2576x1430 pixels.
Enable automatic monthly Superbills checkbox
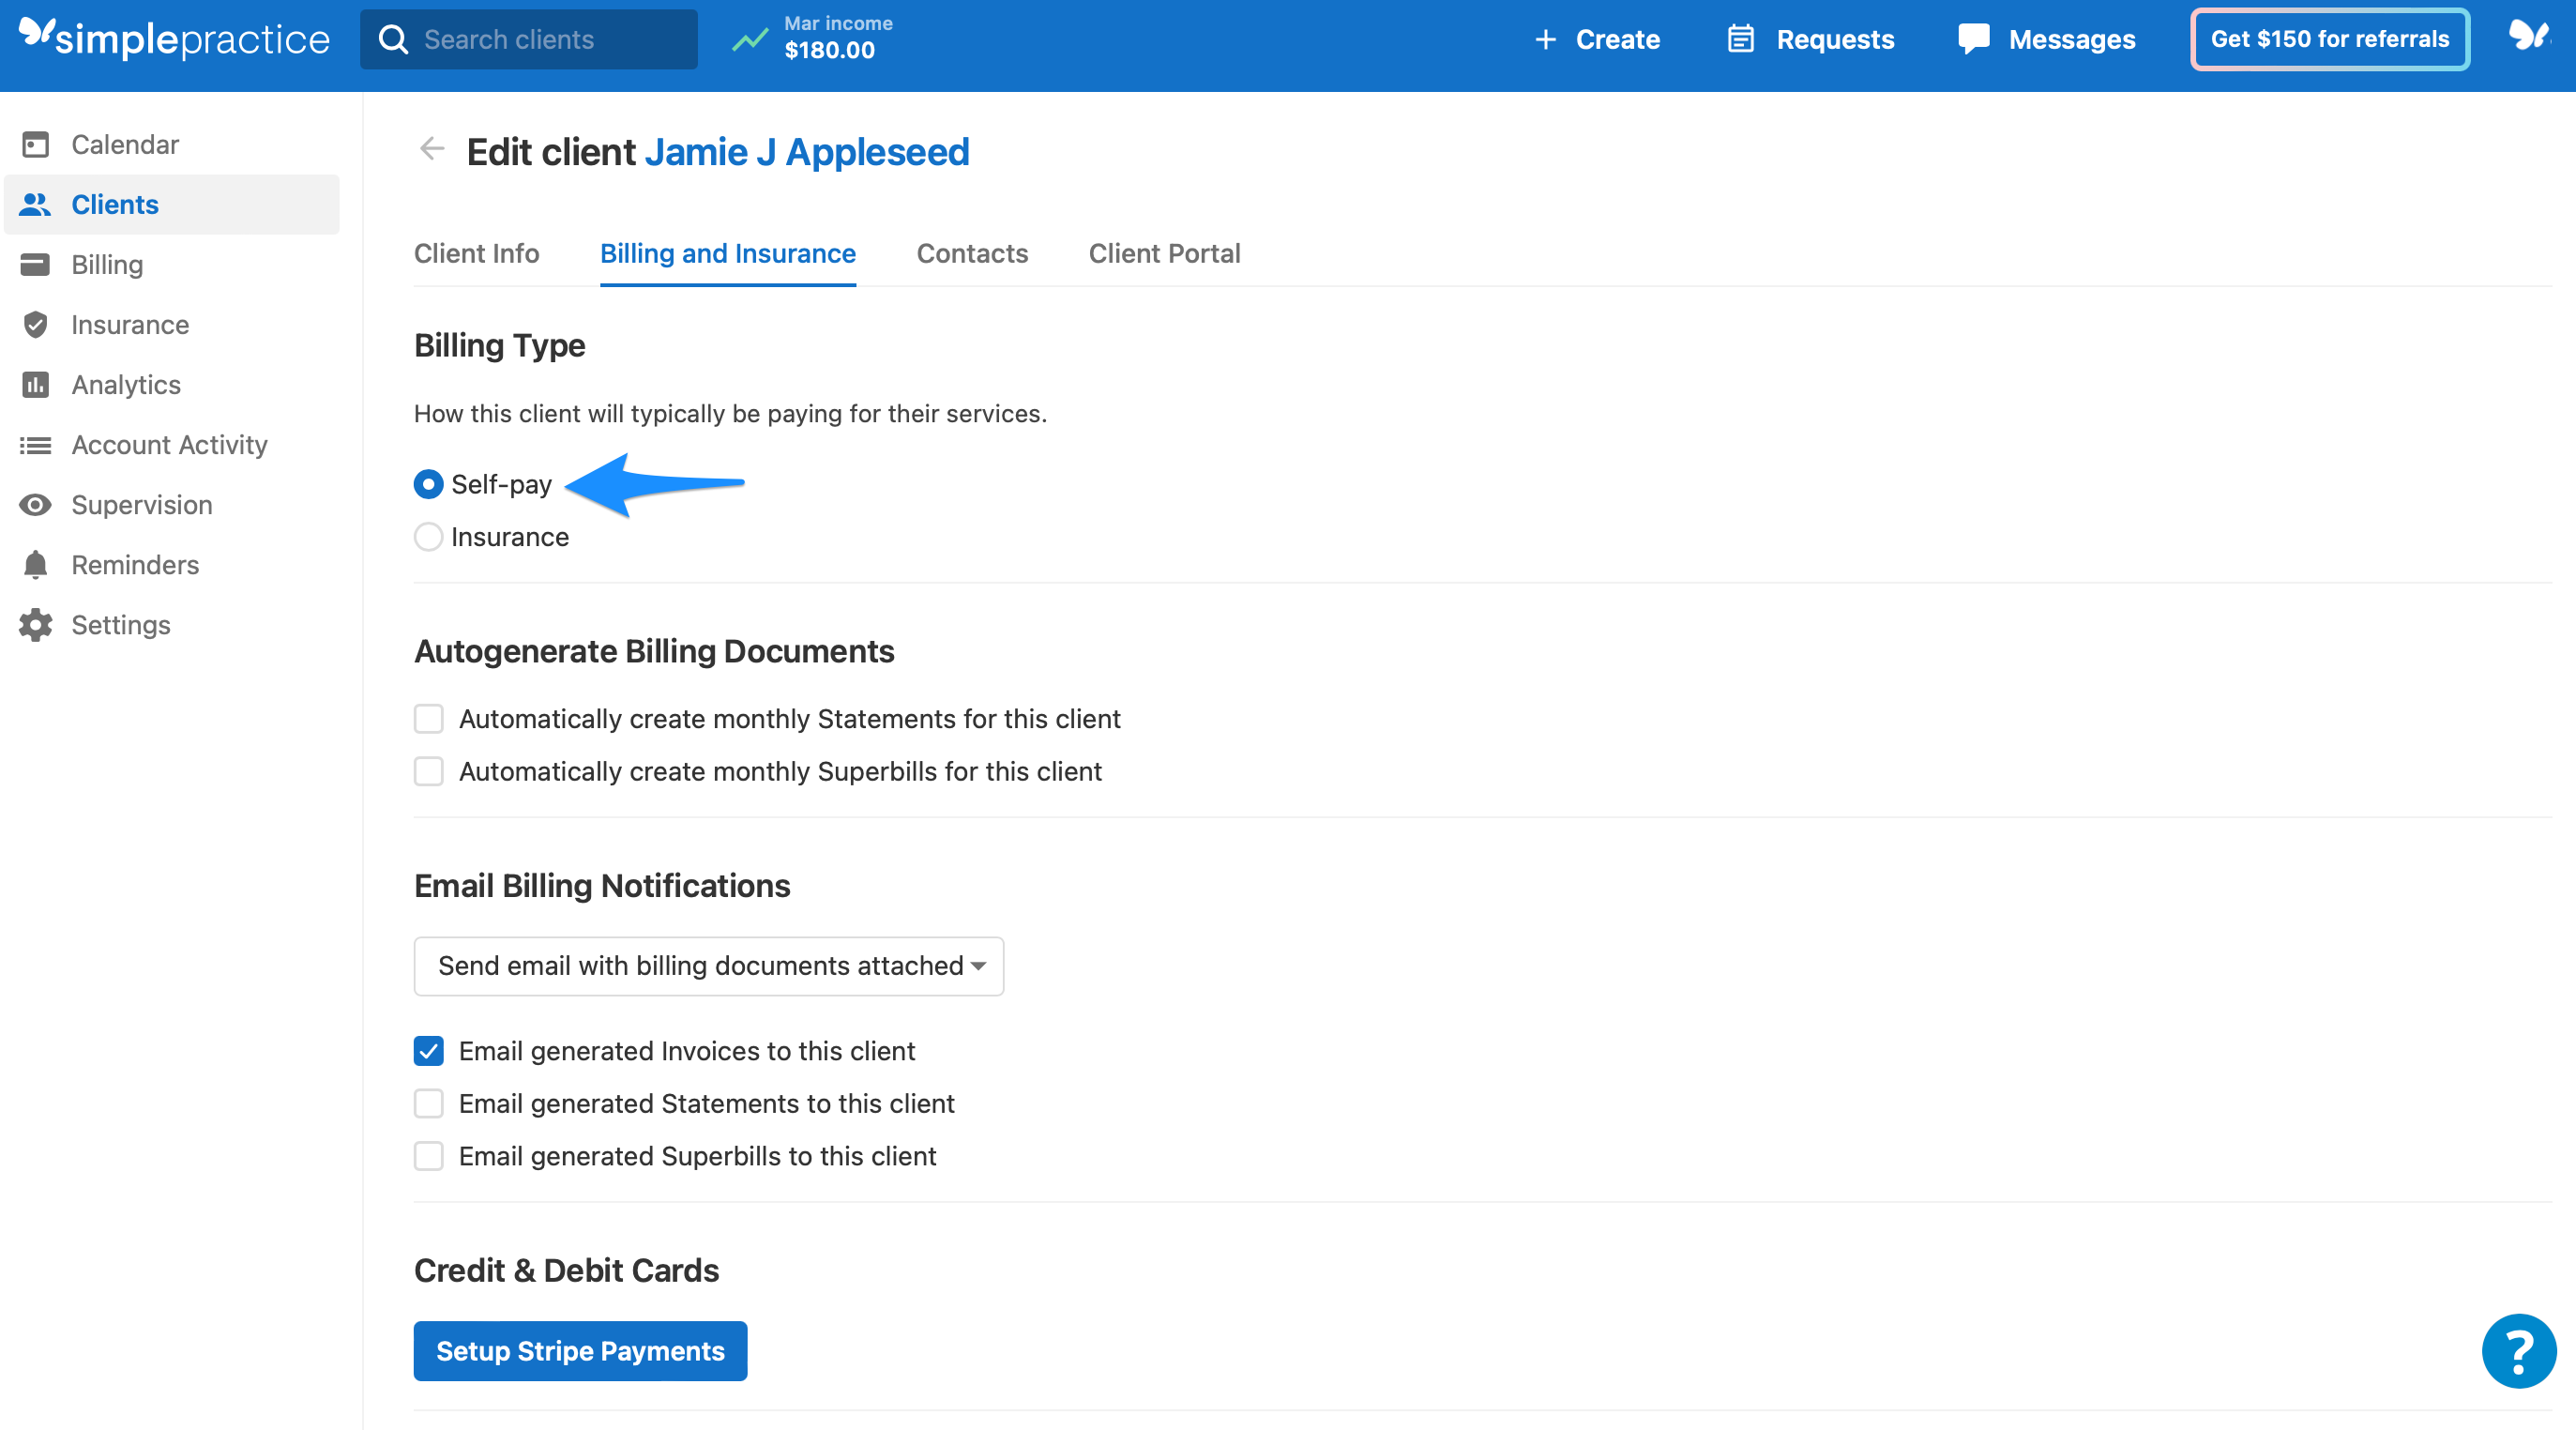tap(429, 771)
